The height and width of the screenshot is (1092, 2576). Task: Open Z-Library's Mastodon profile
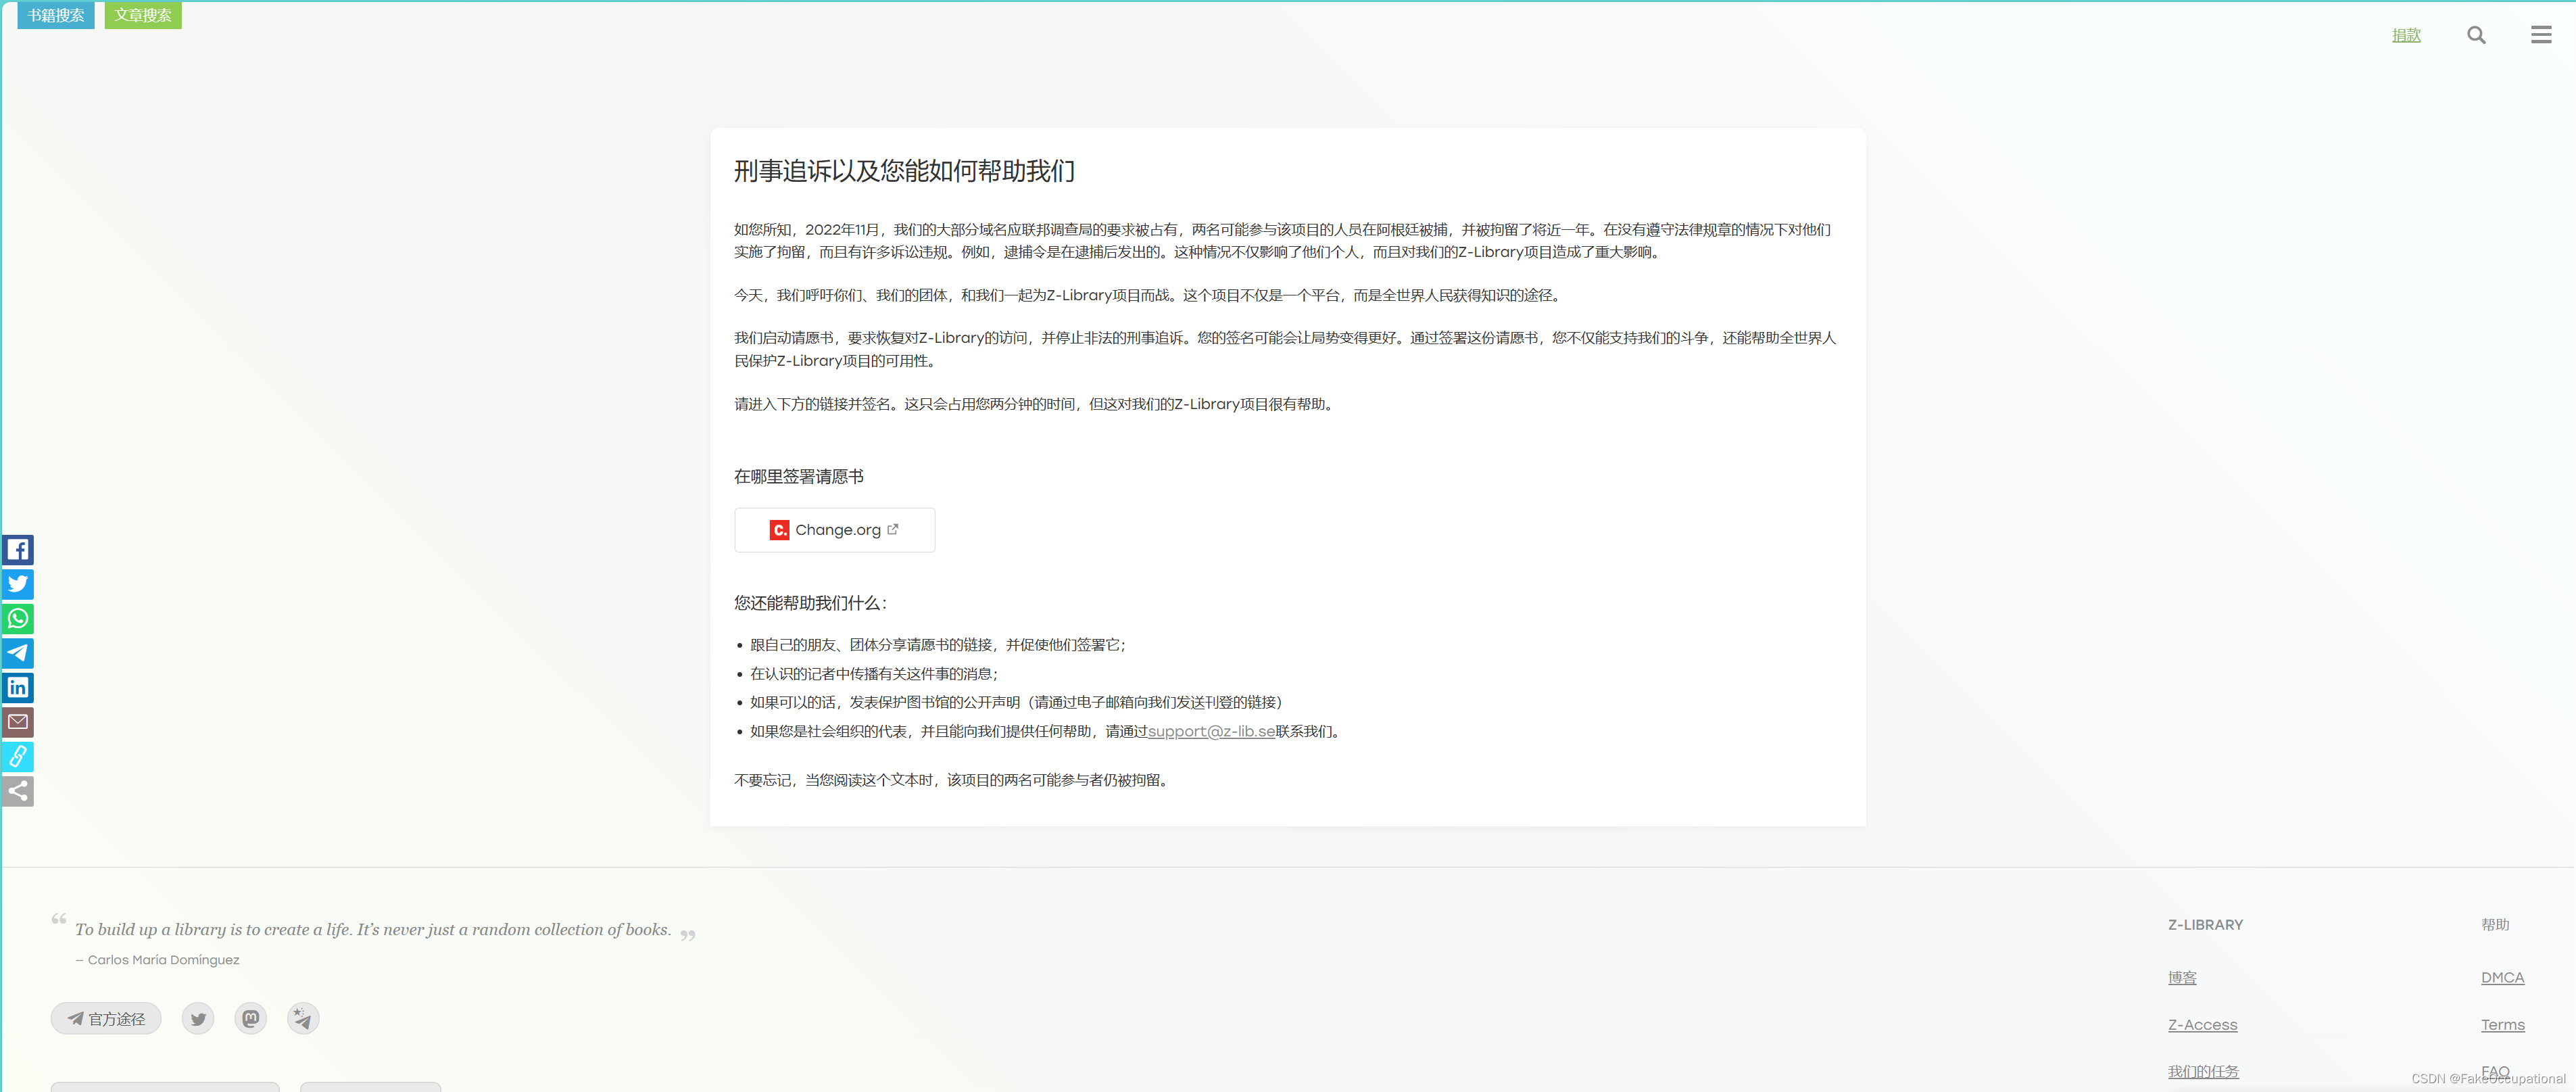[x=250, y=1018]
